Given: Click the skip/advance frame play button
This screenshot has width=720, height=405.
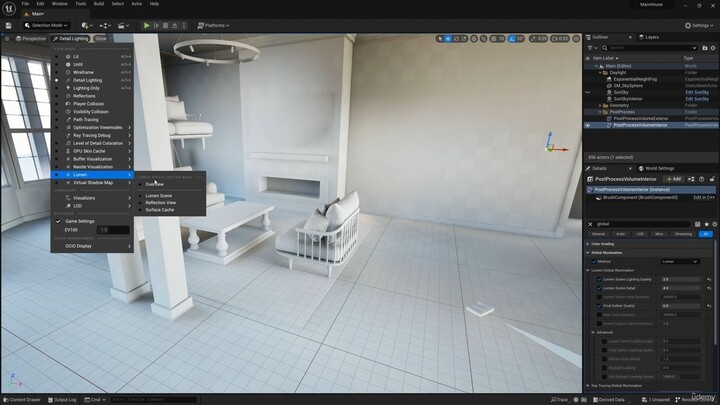Looking at the screenshot, I should pos(156,26).
